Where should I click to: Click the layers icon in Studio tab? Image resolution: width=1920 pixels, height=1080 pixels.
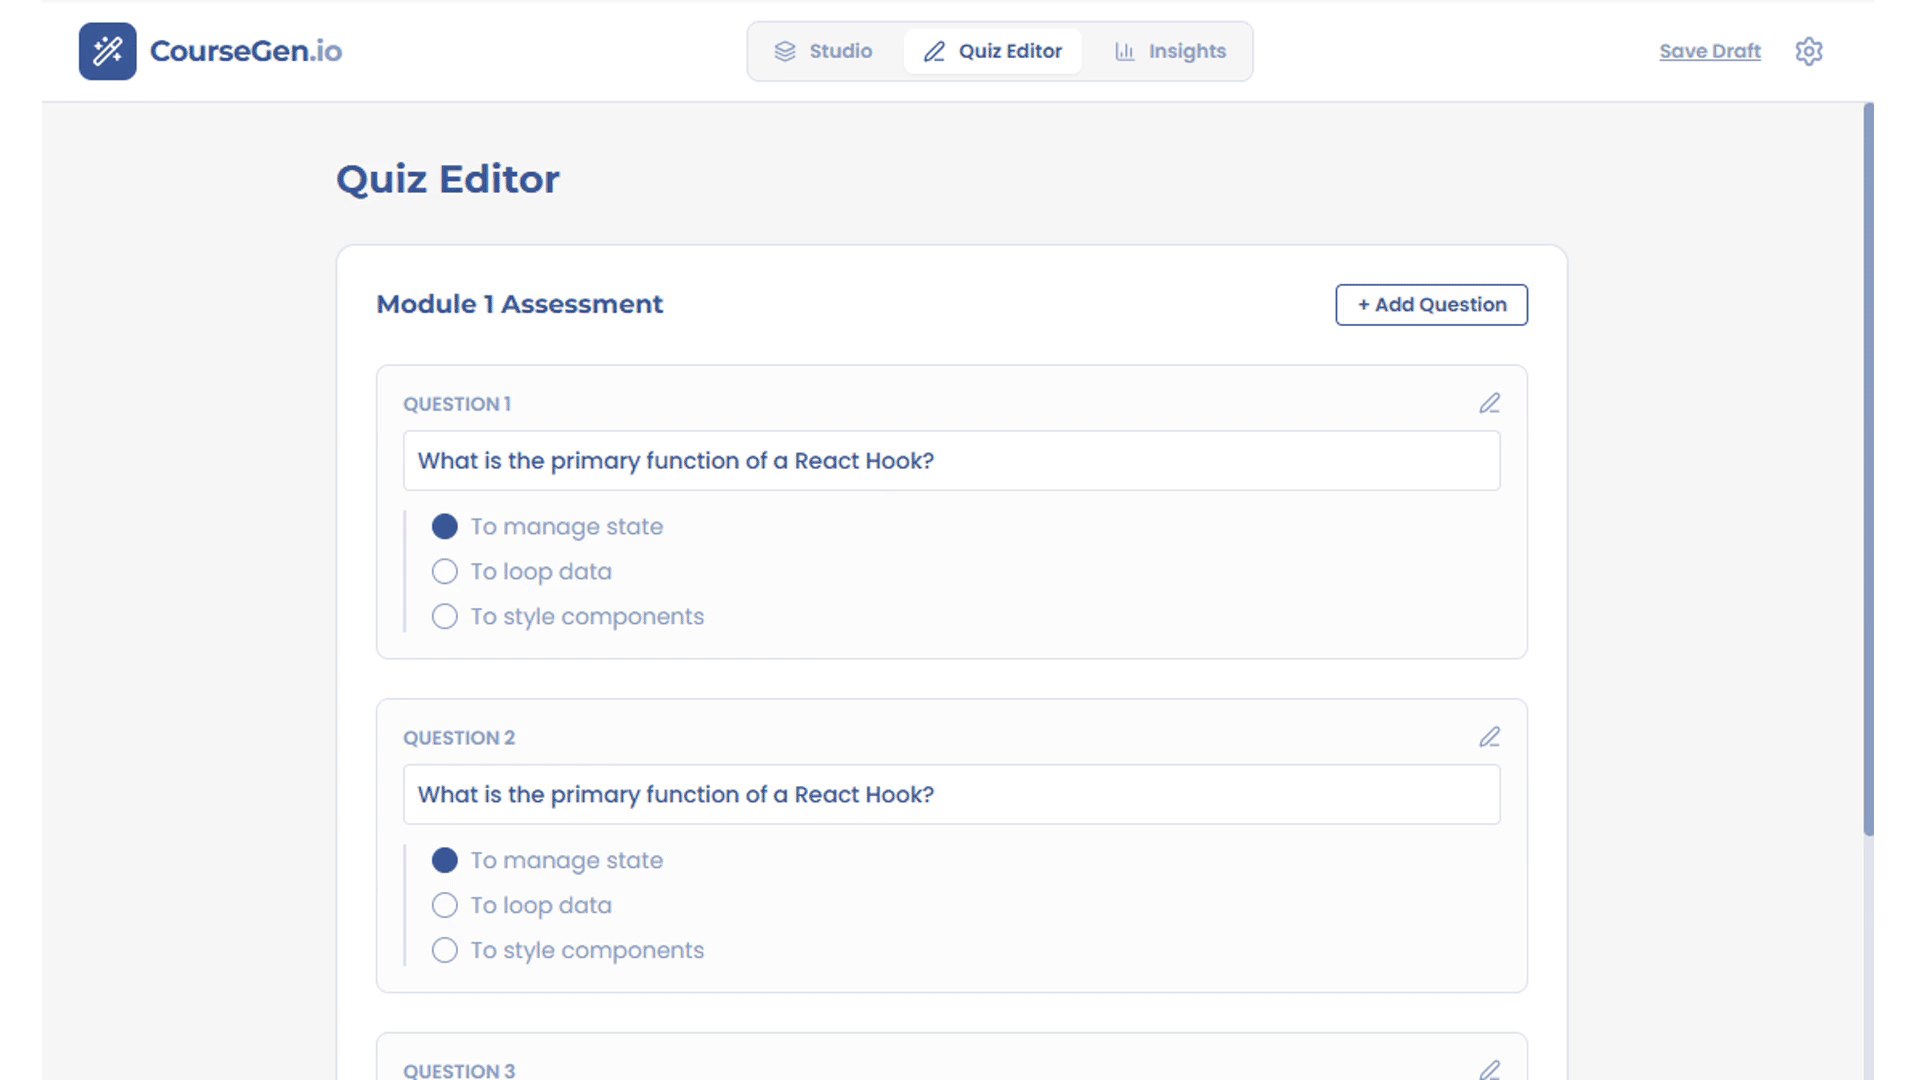(785, 51)
